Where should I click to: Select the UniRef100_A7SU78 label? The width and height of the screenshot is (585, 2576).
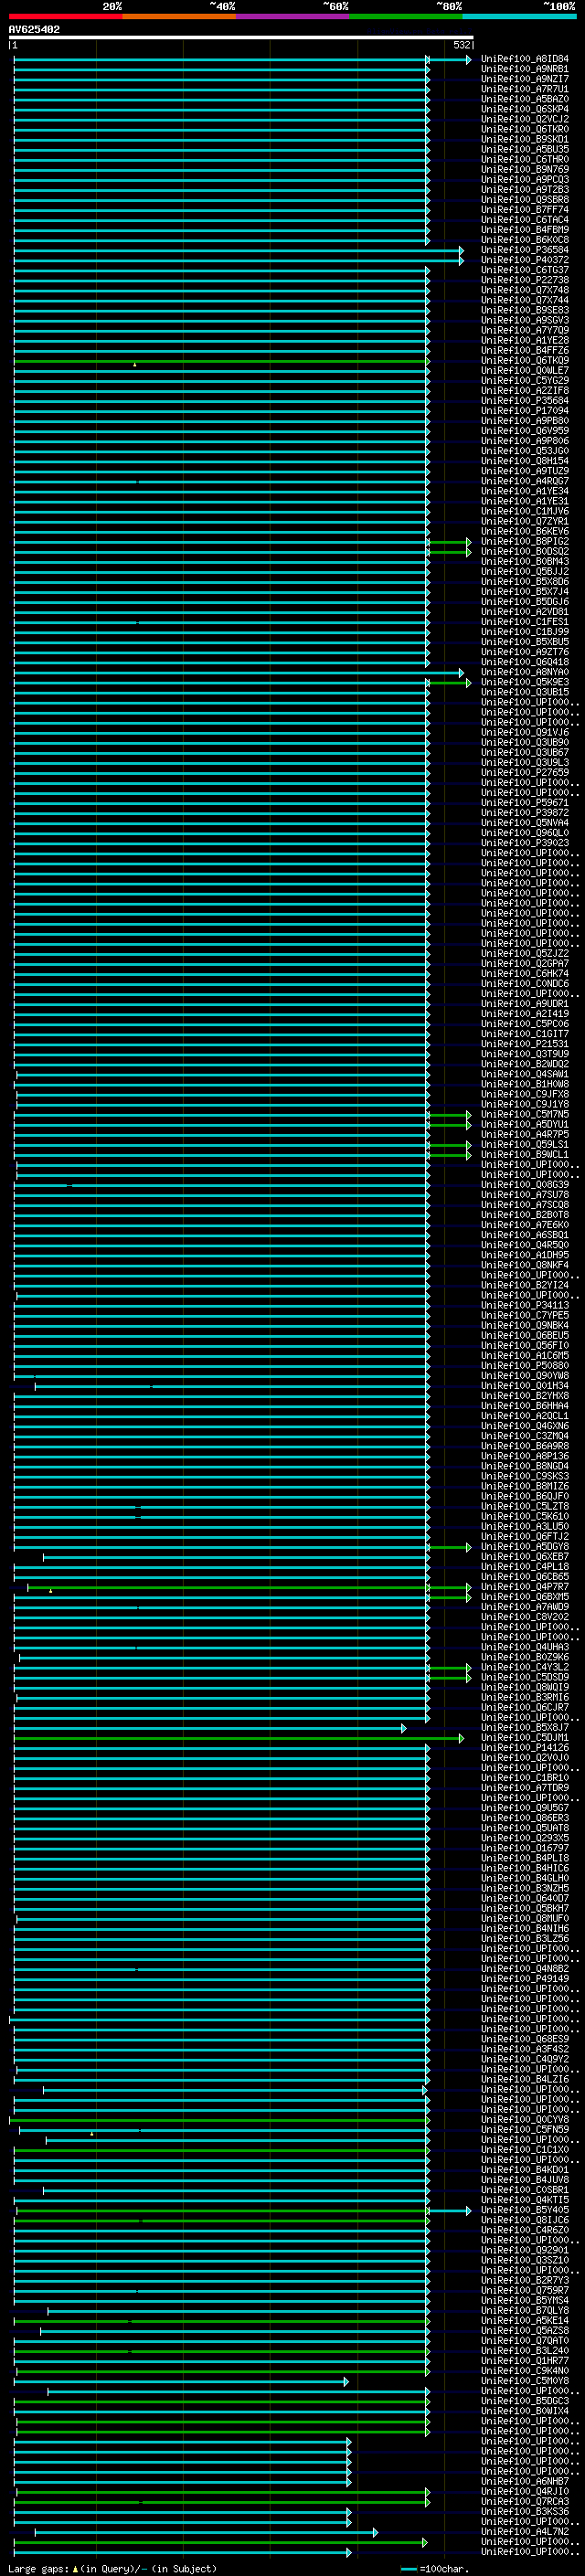524,1194
